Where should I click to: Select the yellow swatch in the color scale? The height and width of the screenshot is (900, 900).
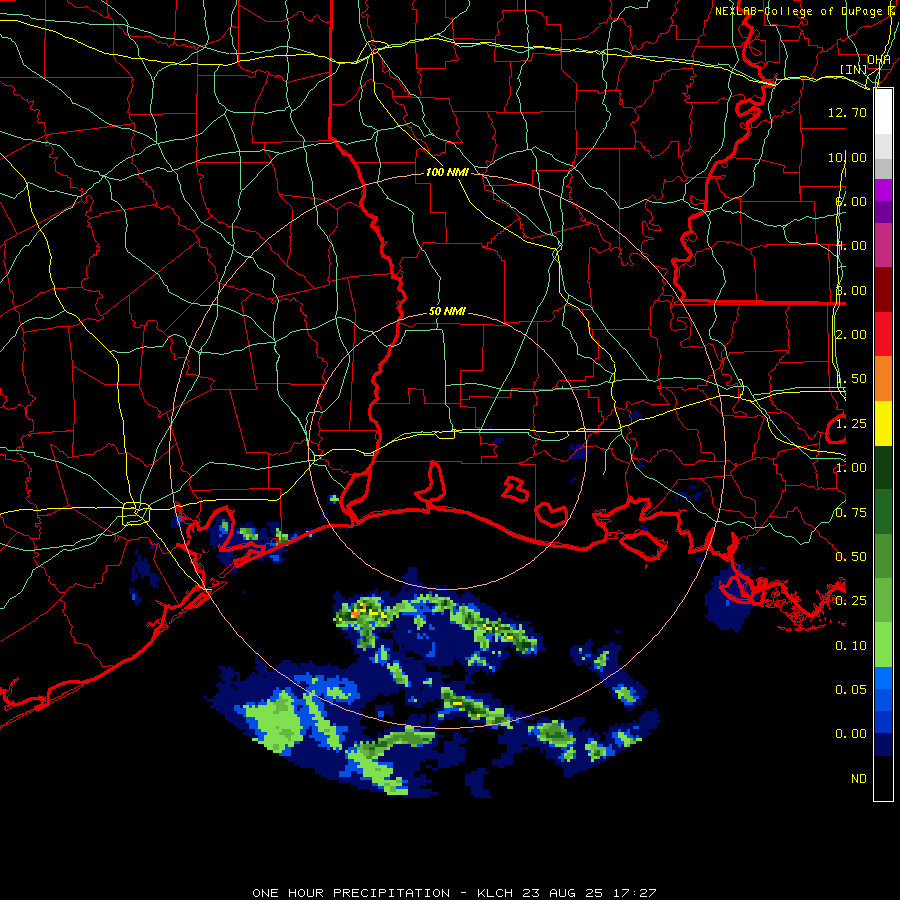883,423
